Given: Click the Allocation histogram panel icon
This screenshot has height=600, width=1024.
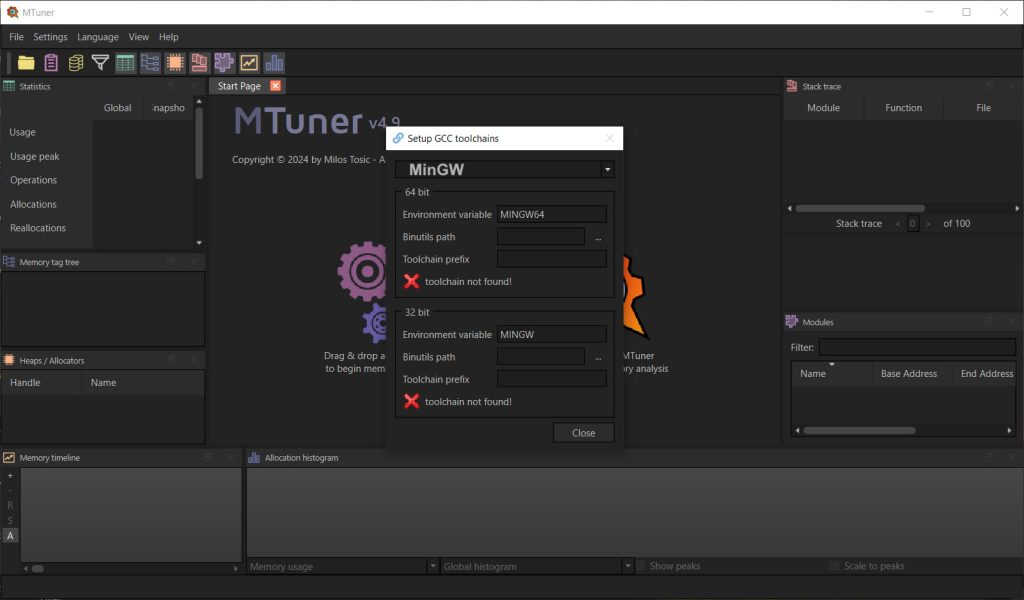Looking at the screenshot, I should [254, 458].
